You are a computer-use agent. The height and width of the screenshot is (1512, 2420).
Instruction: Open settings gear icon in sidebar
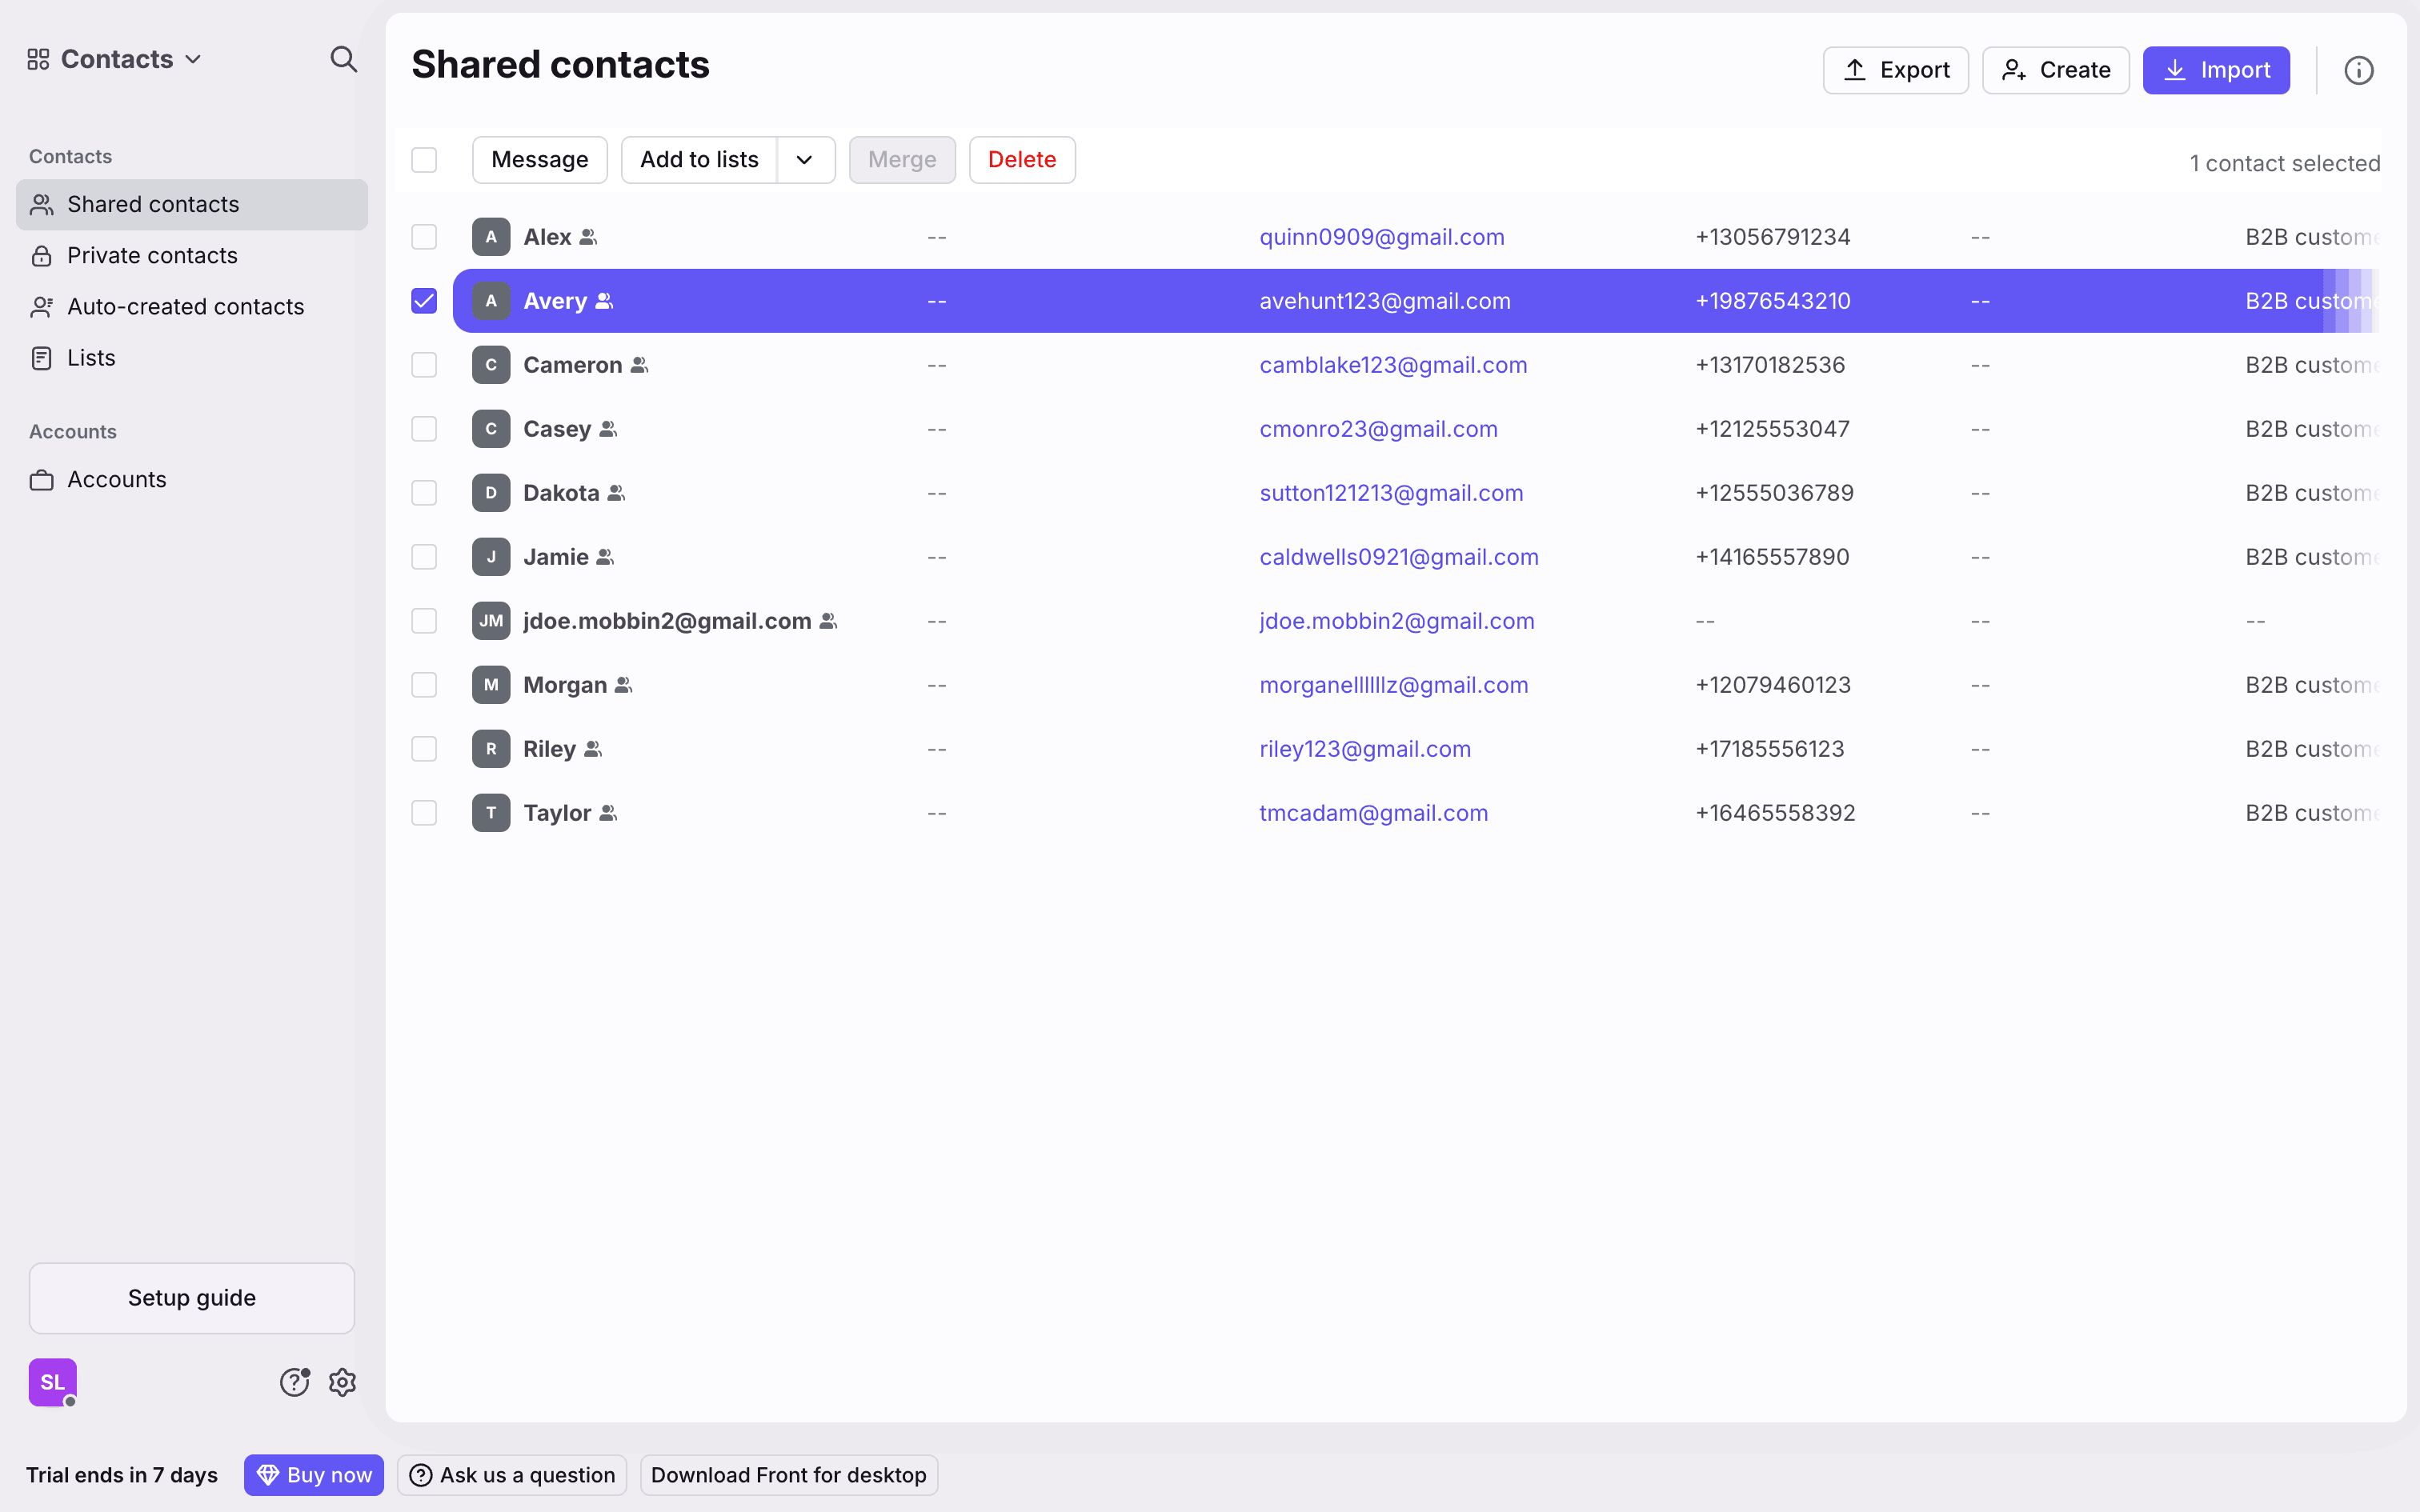pos(343,1382)
